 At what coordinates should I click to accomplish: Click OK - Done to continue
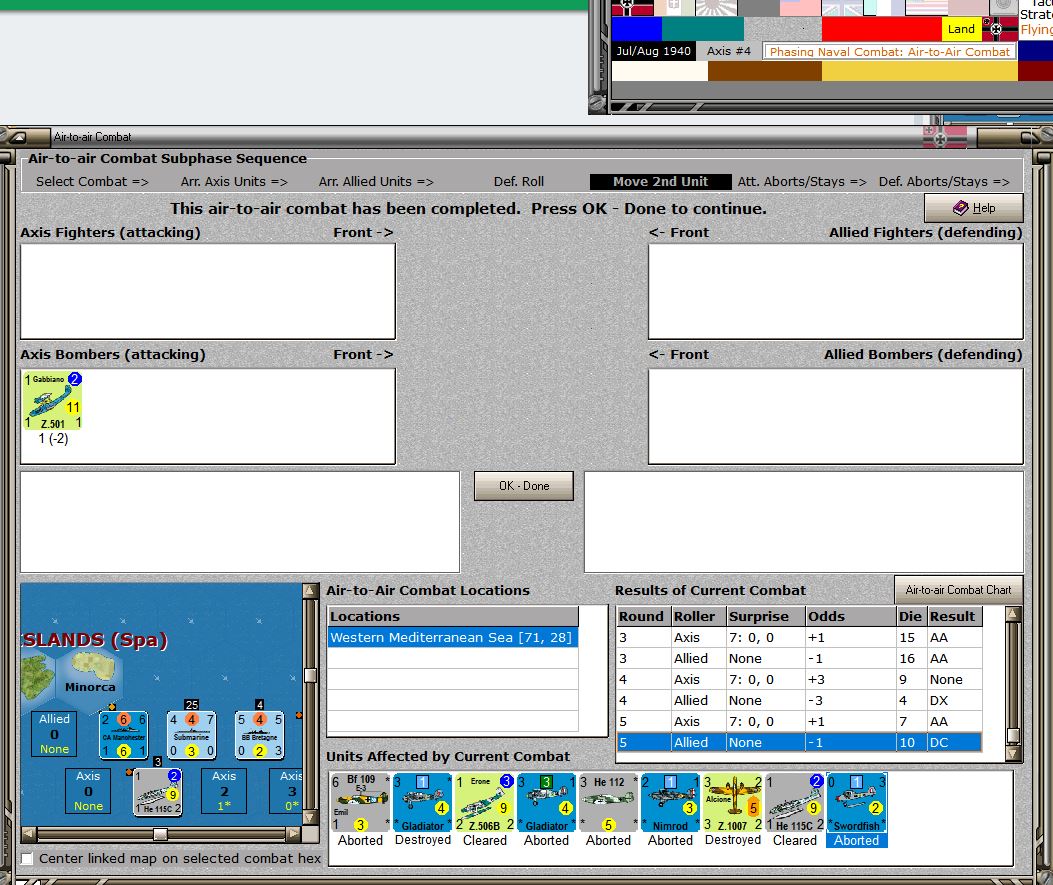coord(524,485)
